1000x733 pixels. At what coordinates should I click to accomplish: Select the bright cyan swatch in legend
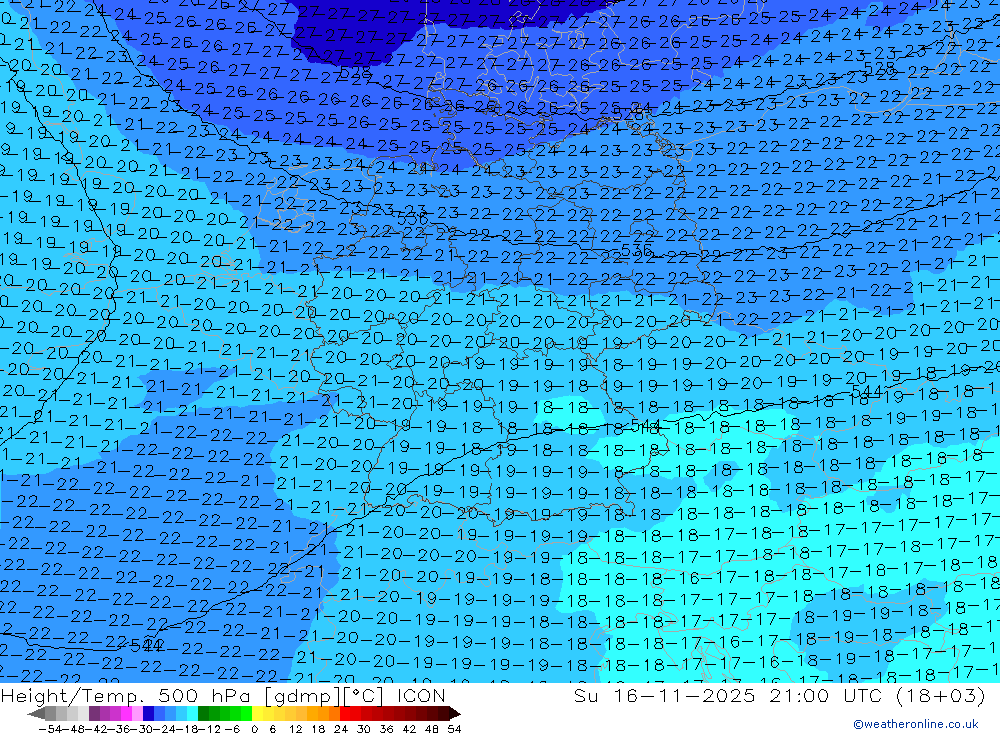pos(192,713)
